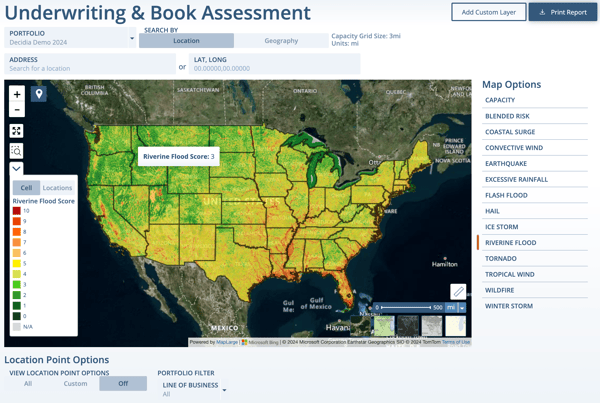Click the score 3 green swatch
The image size is (600, 403).
(x=16, y=285)
